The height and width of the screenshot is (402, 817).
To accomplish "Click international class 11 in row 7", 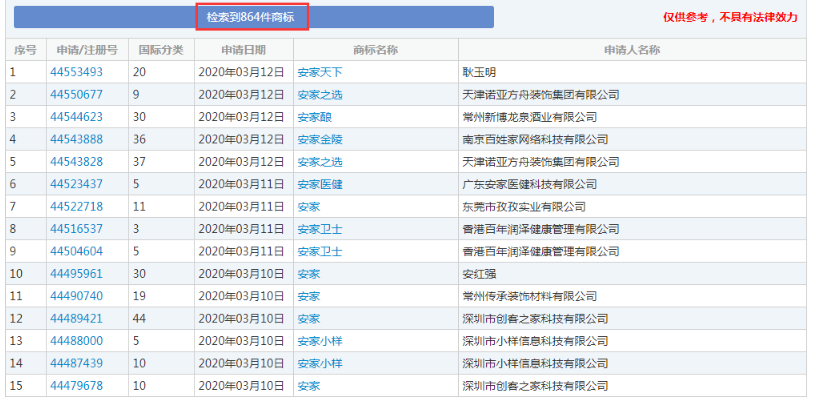I will click(139, 207).
